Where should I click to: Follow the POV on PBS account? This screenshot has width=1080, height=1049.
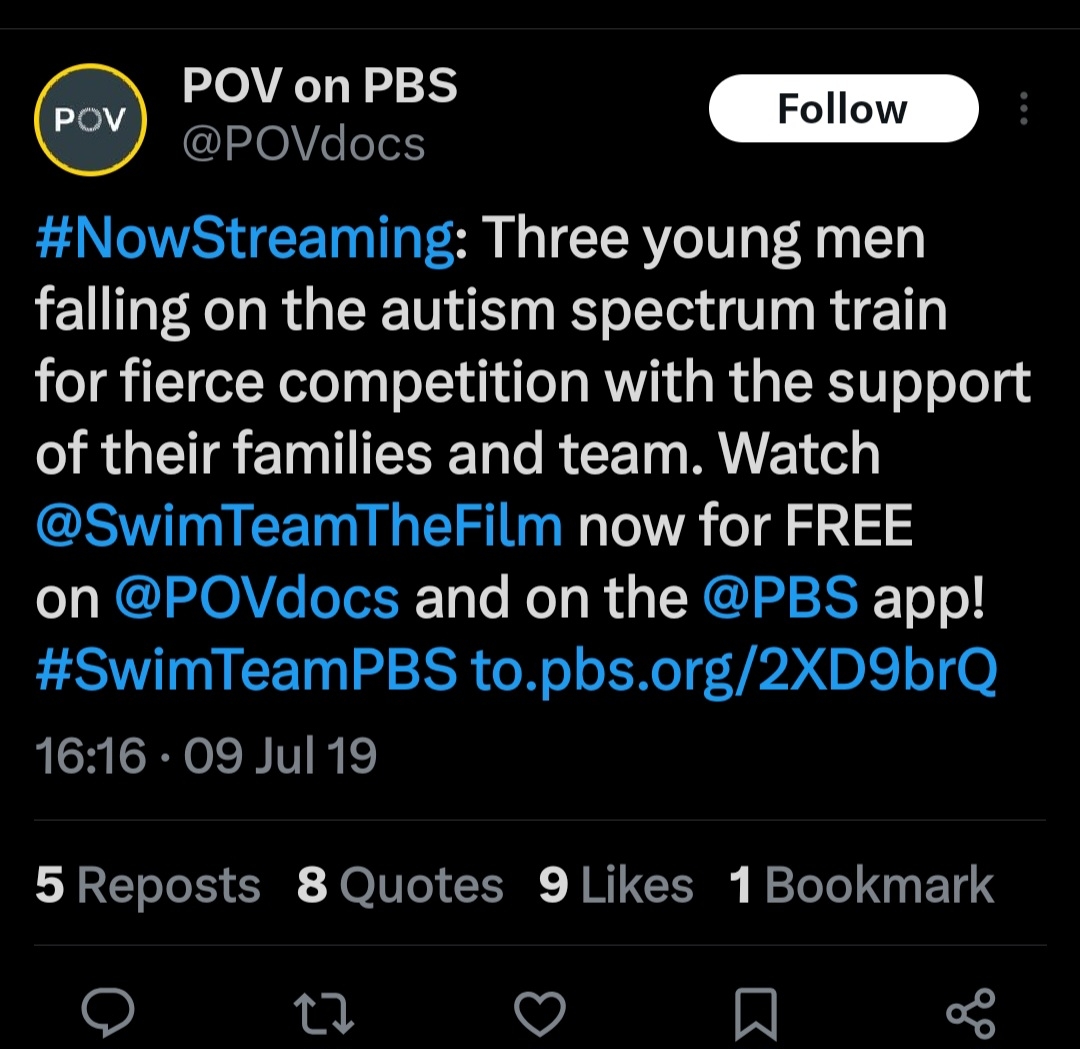[x=843, y=109]
